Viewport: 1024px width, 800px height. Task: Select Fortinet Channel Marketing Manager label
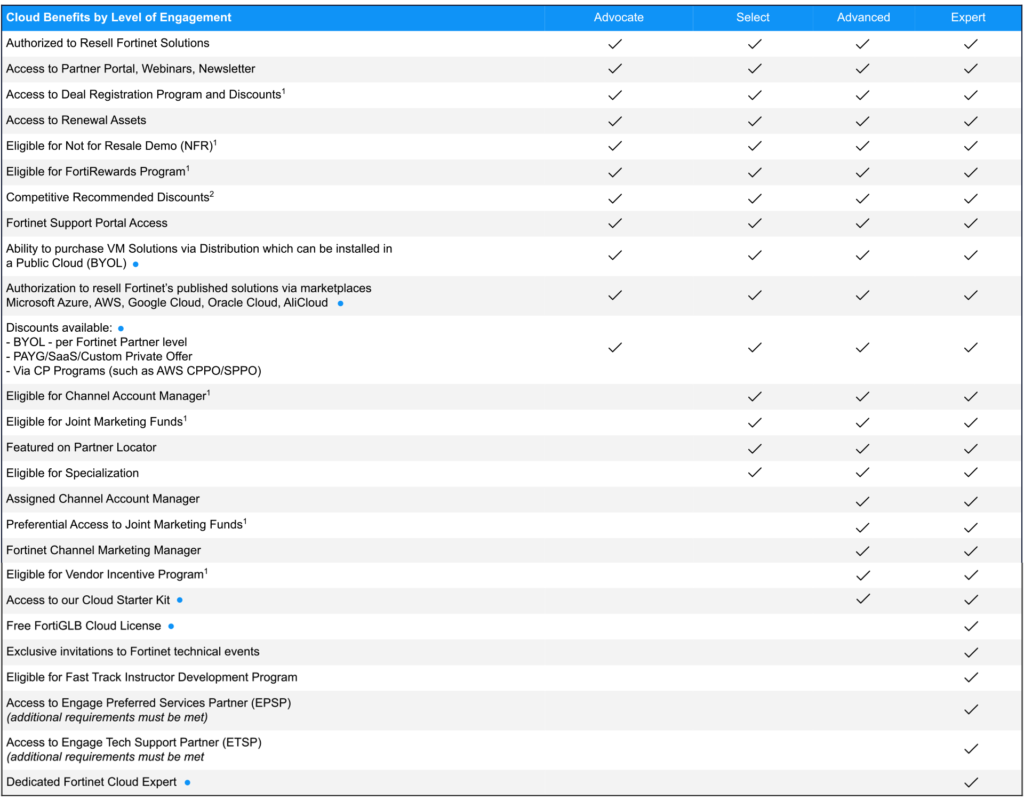[104, 551]
